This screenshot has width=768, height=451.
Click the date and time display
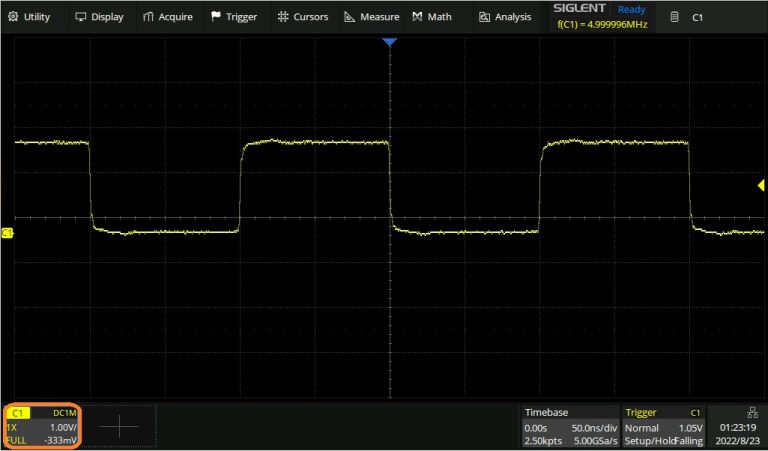[x=737, y=433]
